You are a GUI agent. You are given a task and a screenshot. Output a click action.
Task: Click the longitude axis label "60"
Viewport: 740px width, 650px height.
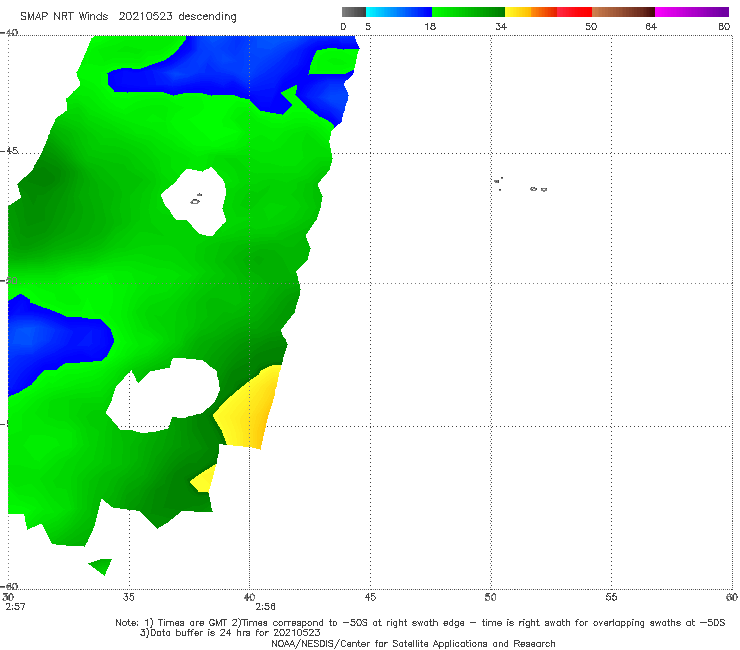point(732,597)
